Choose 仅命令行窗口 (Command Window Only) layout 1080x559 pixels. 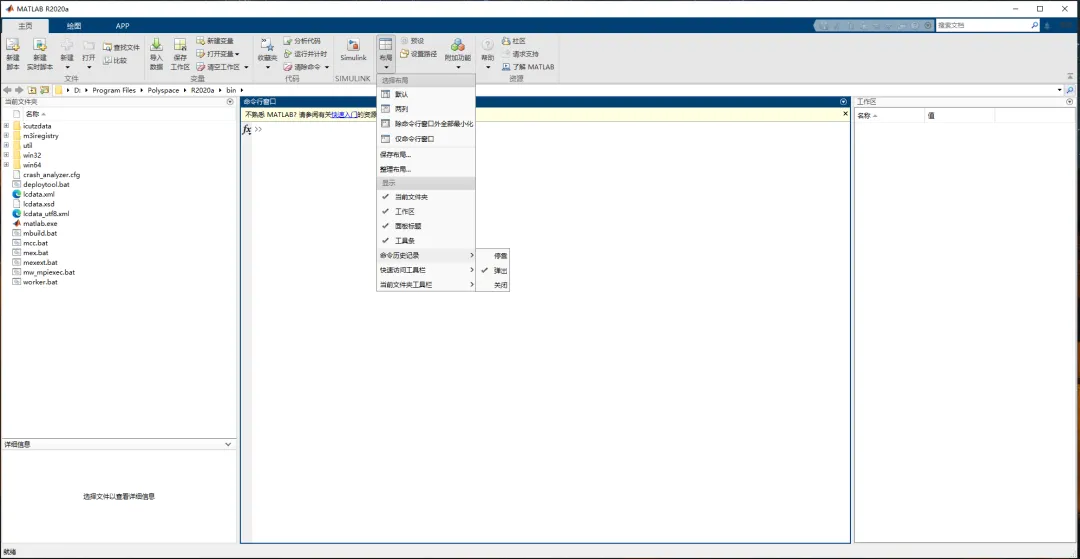tap(426, 138)
